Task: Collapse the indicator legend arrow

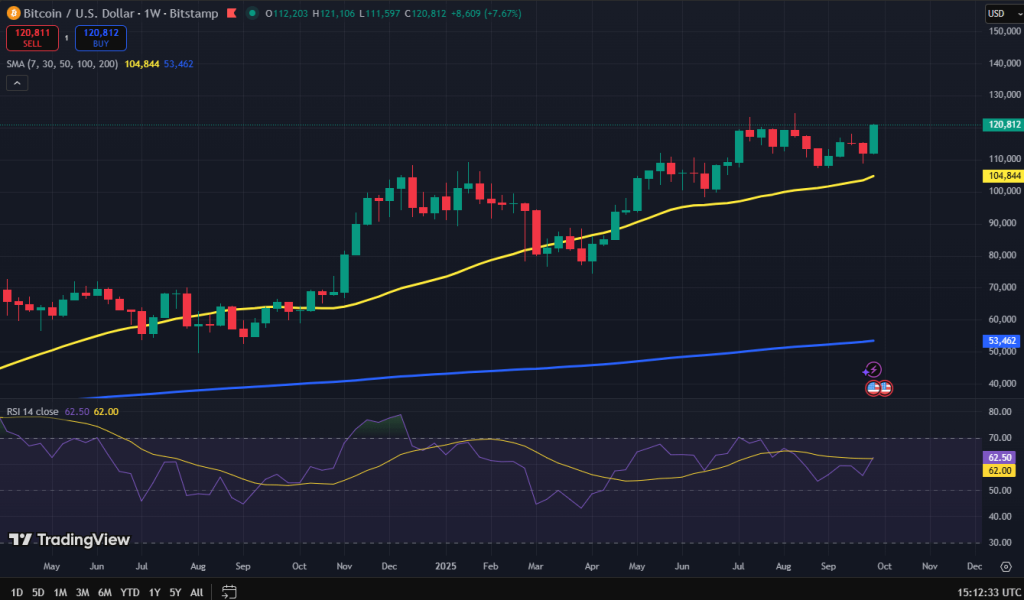Action: [17, 83]
